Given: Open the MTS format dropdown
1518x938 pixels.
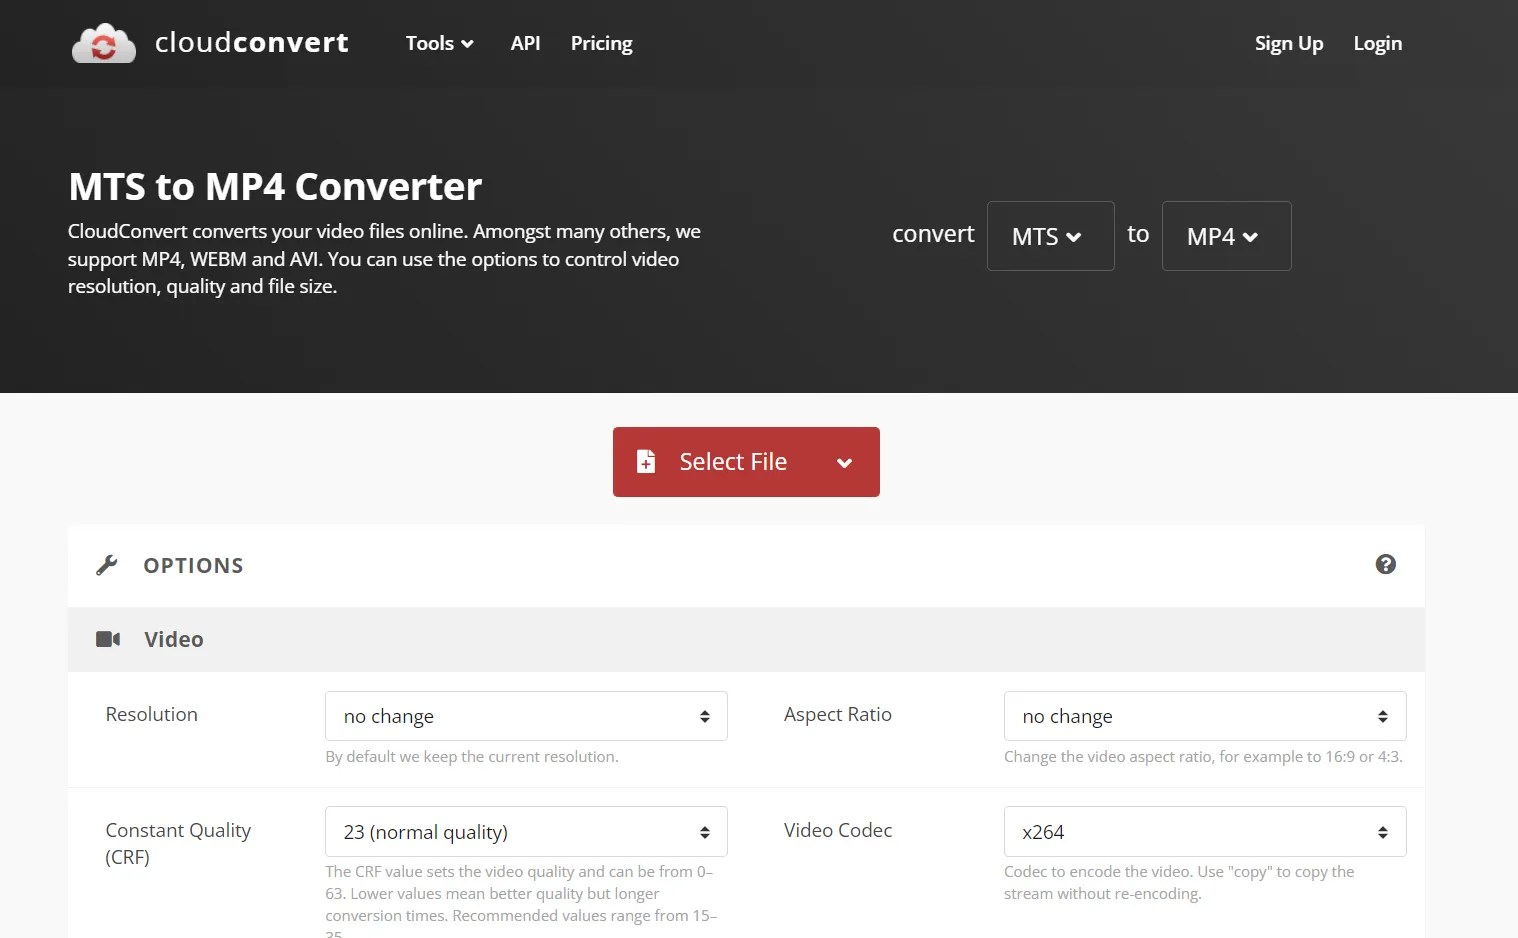Looking at the screenshot, I should pyautogui.click(x=1049, y=236).
